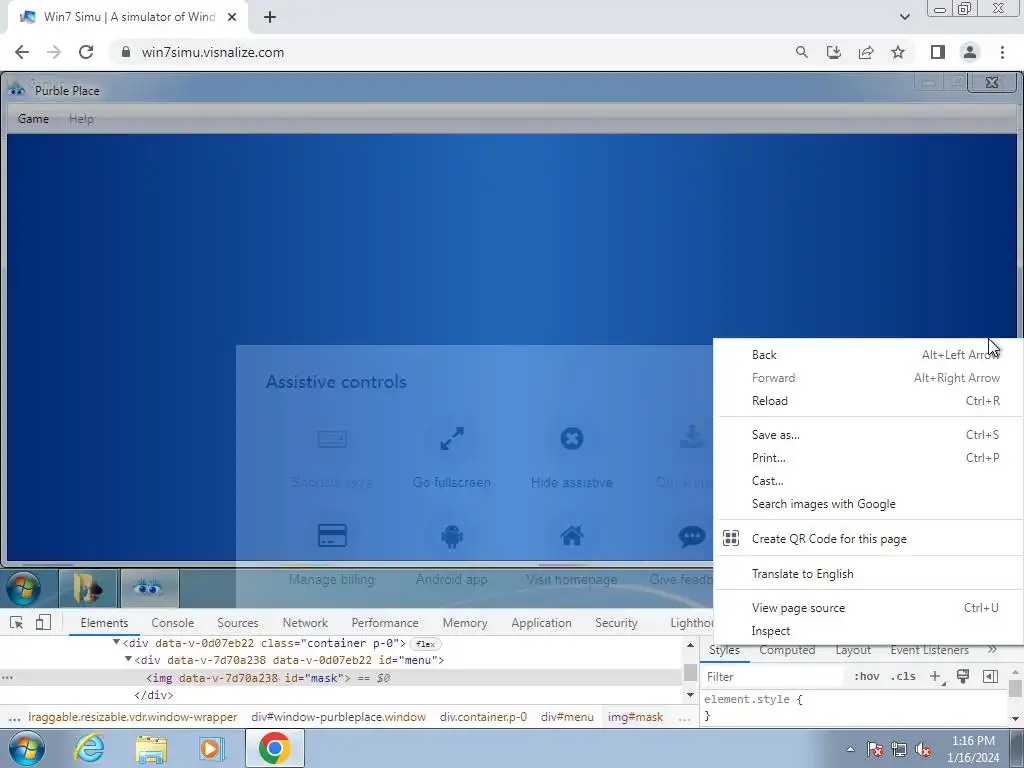Select Reload in the context menu

point(868,401)
